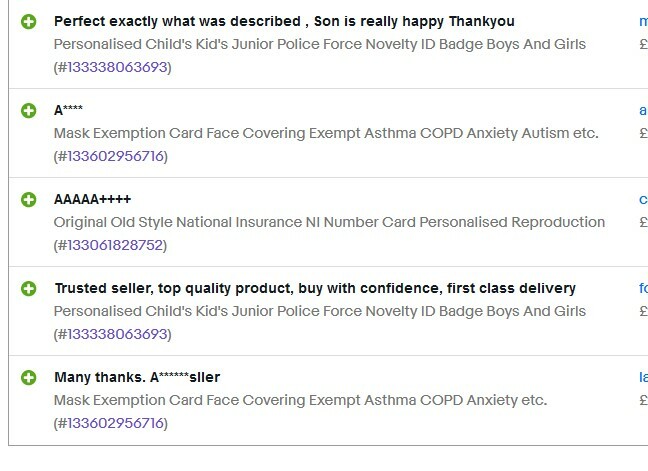Open item #133602956716 under "Many thanks" feedback
This screenshot has width=648, height=471.
pyautogui.click(x=115, y=423)
